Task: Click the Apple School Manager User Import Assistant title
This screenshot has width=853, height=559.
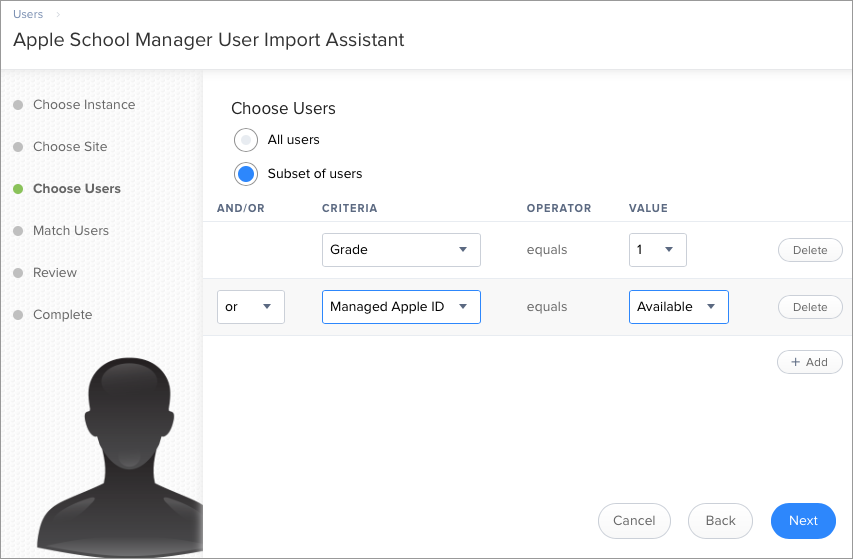Action: pyautogui.click(x=208, y=40)
